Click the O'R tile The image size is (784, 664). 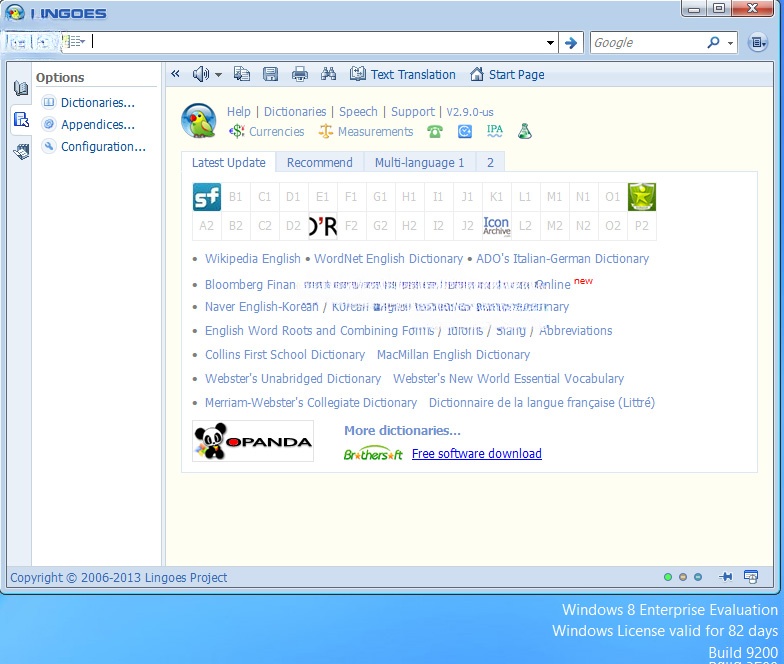pyautogui.click(x=322, y=226)
